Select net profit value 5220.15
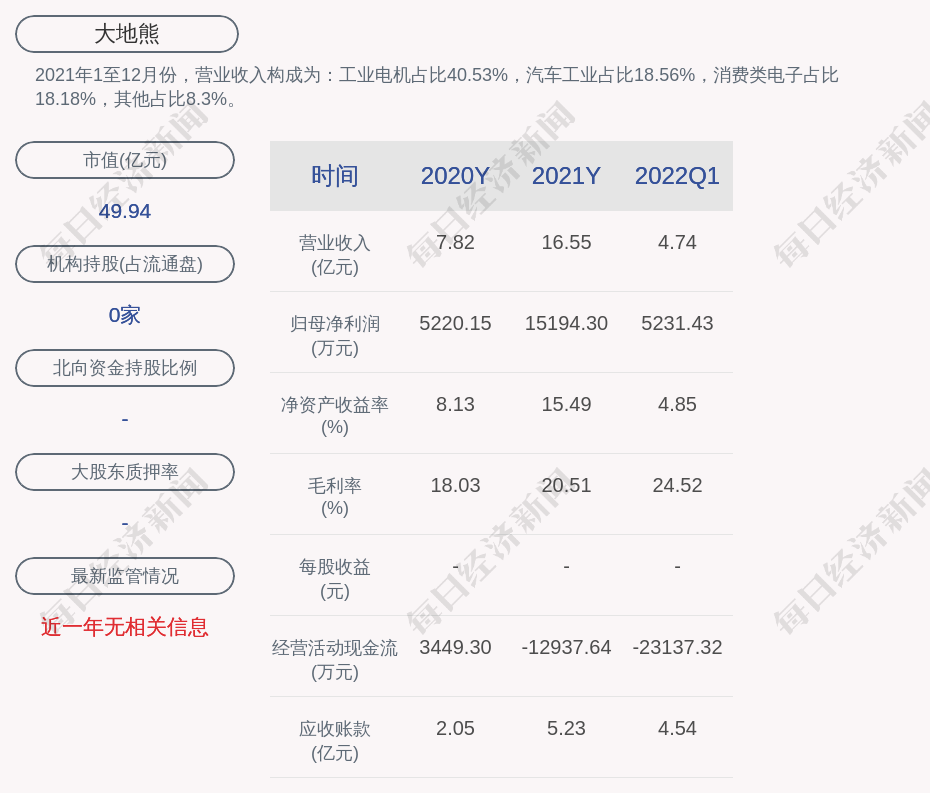Image resolution: width=930 pixels, height=793 pixels. coord(455,323)
